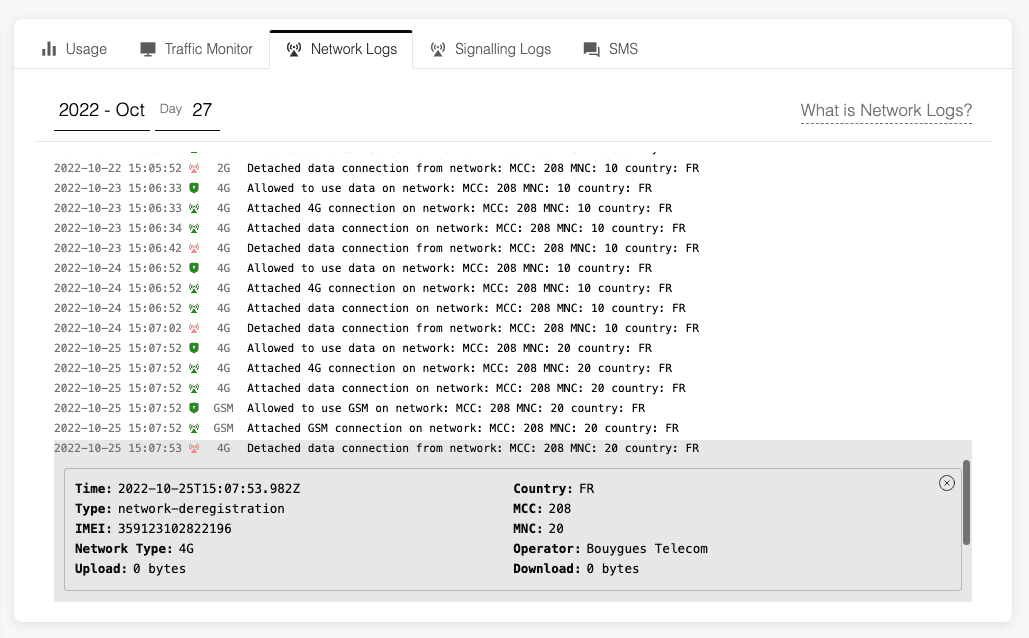This screenshot has height=638, width=1029.
Task: Select the 15:07:52 Attached data connection row
Action: (450, 388)
